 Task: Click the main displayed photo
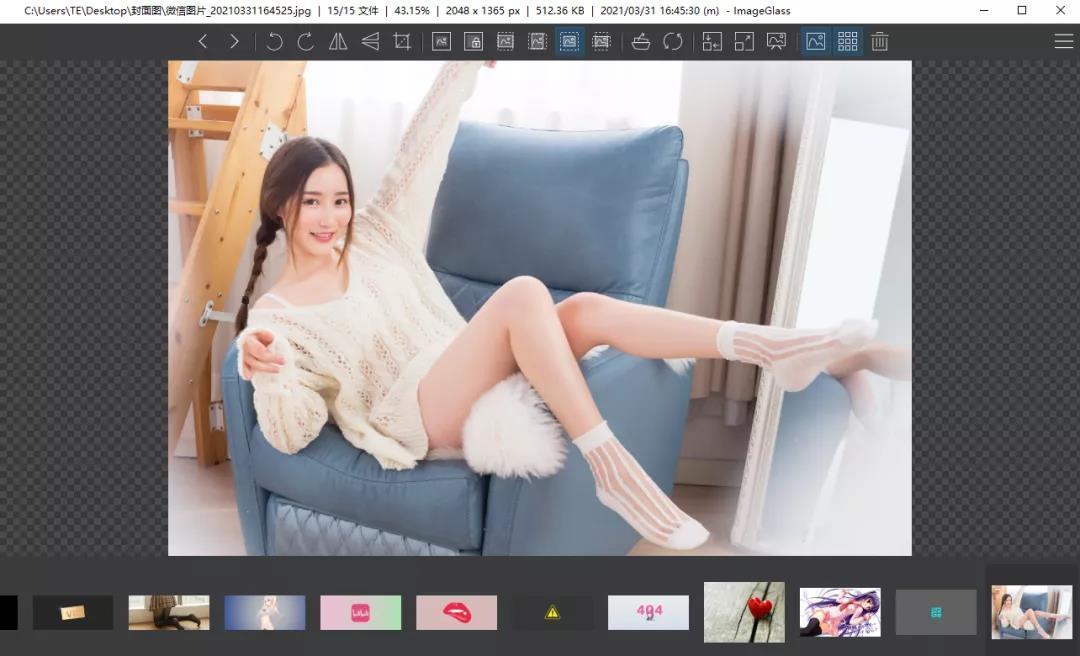click(540, 308)
